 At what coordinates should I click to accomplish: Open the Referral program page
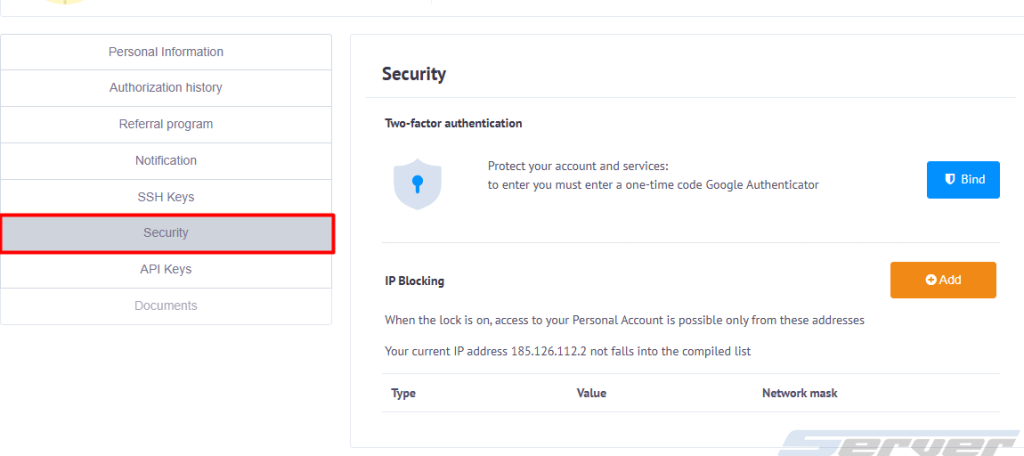(x=166, y=124)
